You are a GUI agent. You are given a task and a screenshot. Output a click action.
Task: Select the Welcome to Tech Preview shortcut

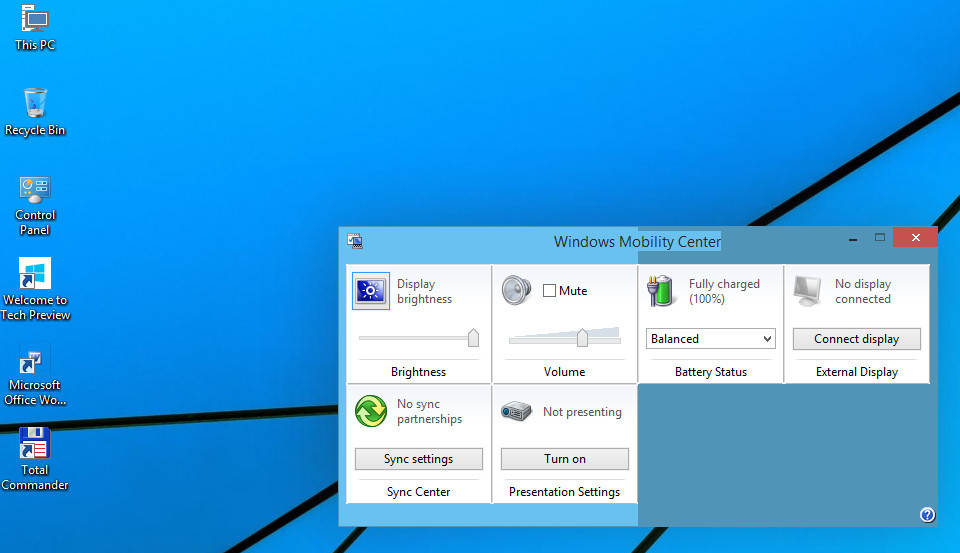click(35, 273)
